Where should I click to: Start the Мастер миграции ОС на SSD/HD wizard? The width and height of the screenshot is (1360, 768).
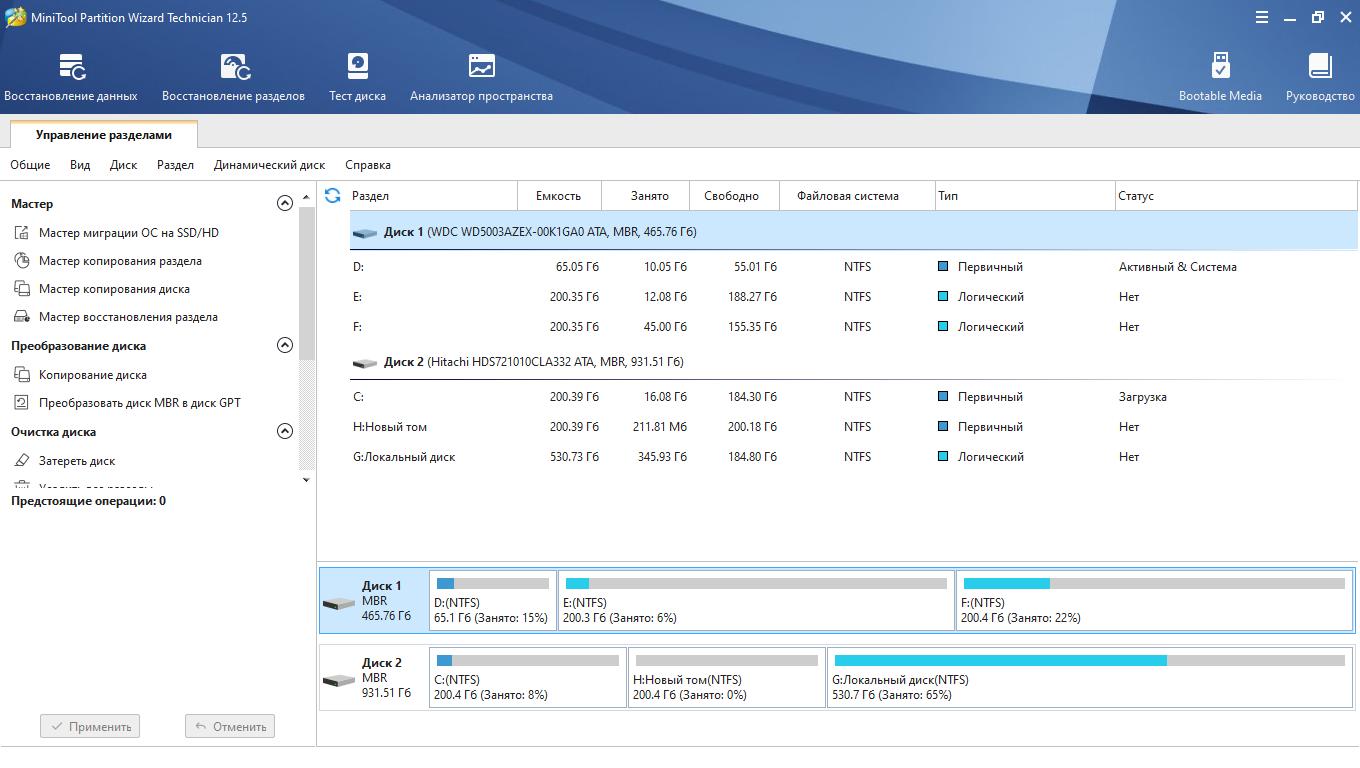[128, 233]
